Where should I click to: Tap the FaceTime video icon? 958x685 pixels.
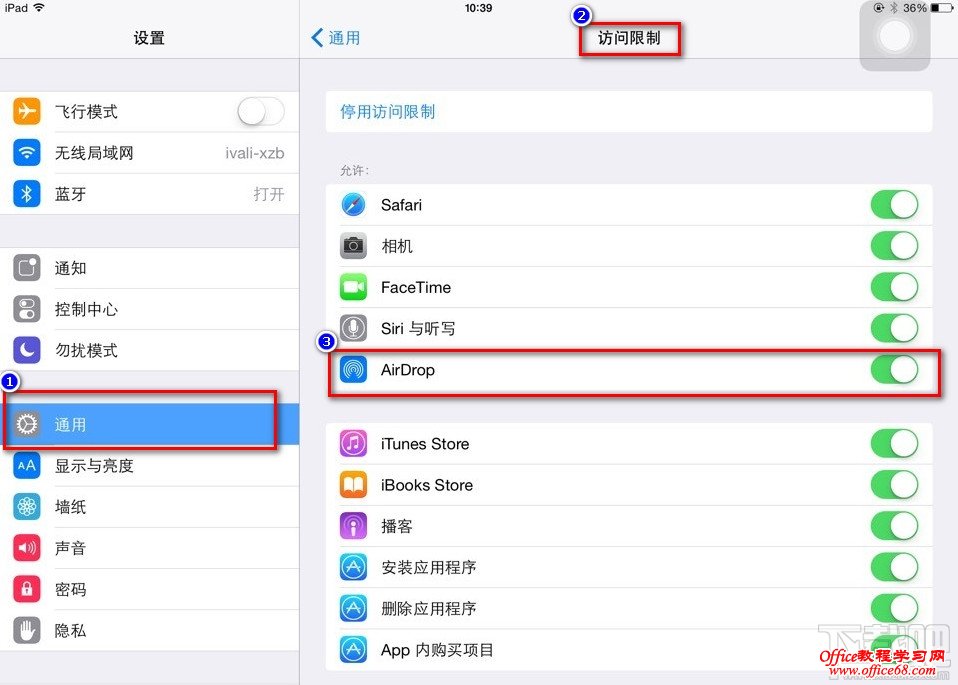click(353, 287)
